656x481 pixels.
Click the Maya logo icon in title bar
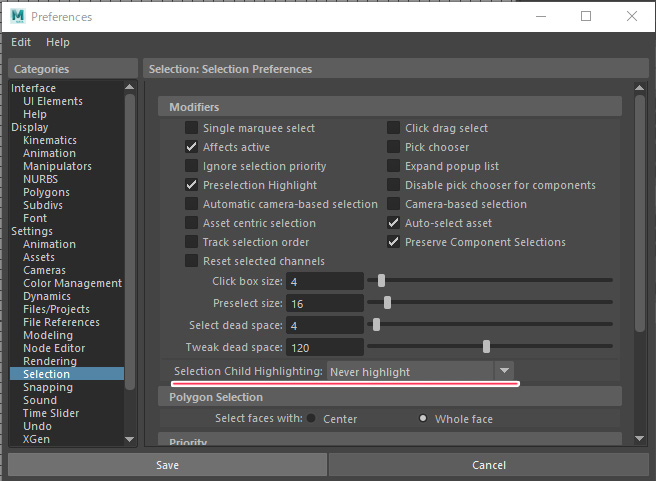coord(17,16)
